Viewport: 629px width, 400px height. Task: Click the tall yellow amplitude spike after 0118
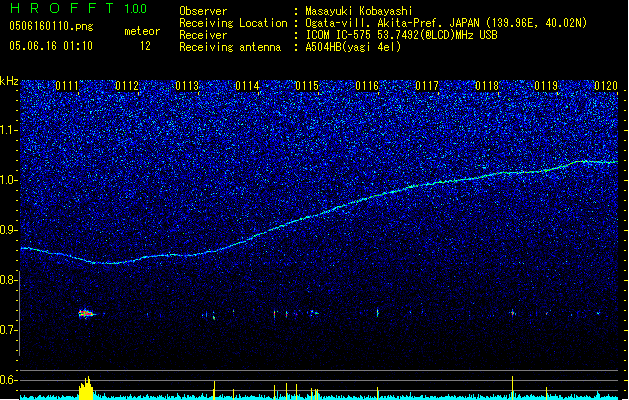click(x=513, y=388)
